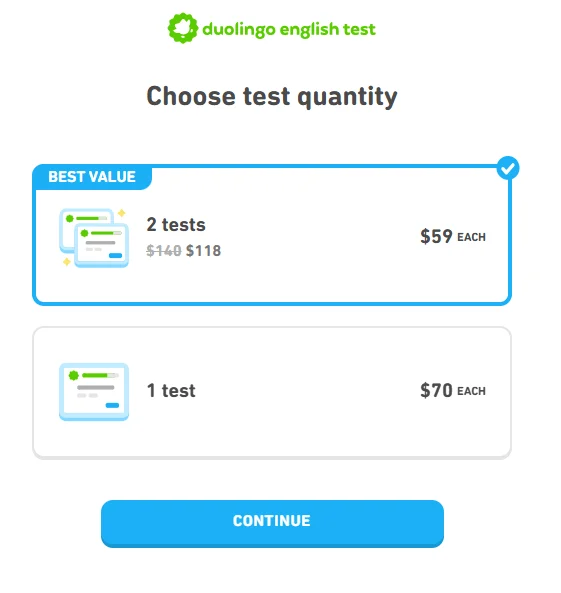Click the word EACH beside $59
The image size is (561, 593).
[x=471, y=237]
